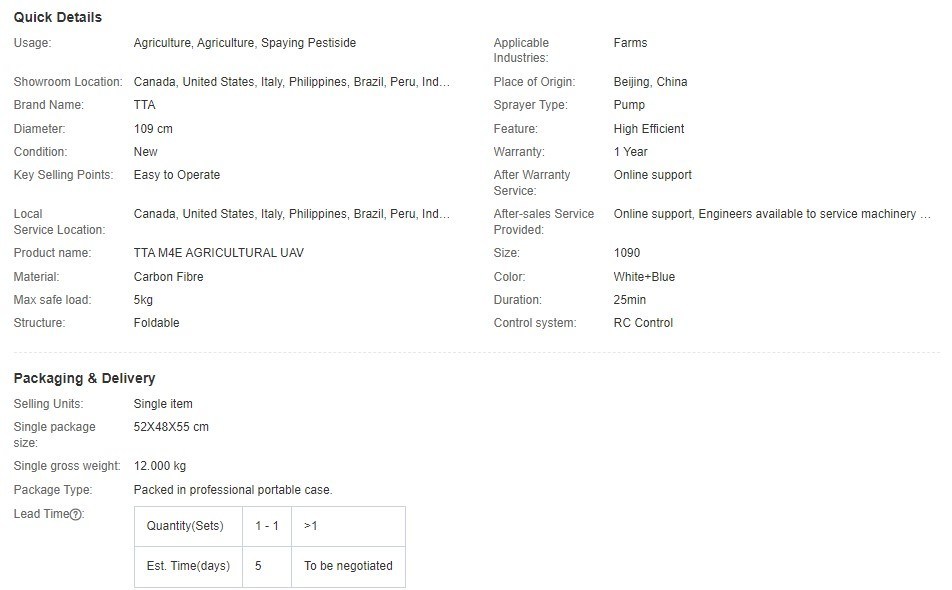Select the 12.000 kg gross weight value

pyautogui.click(x=160, y=466)
